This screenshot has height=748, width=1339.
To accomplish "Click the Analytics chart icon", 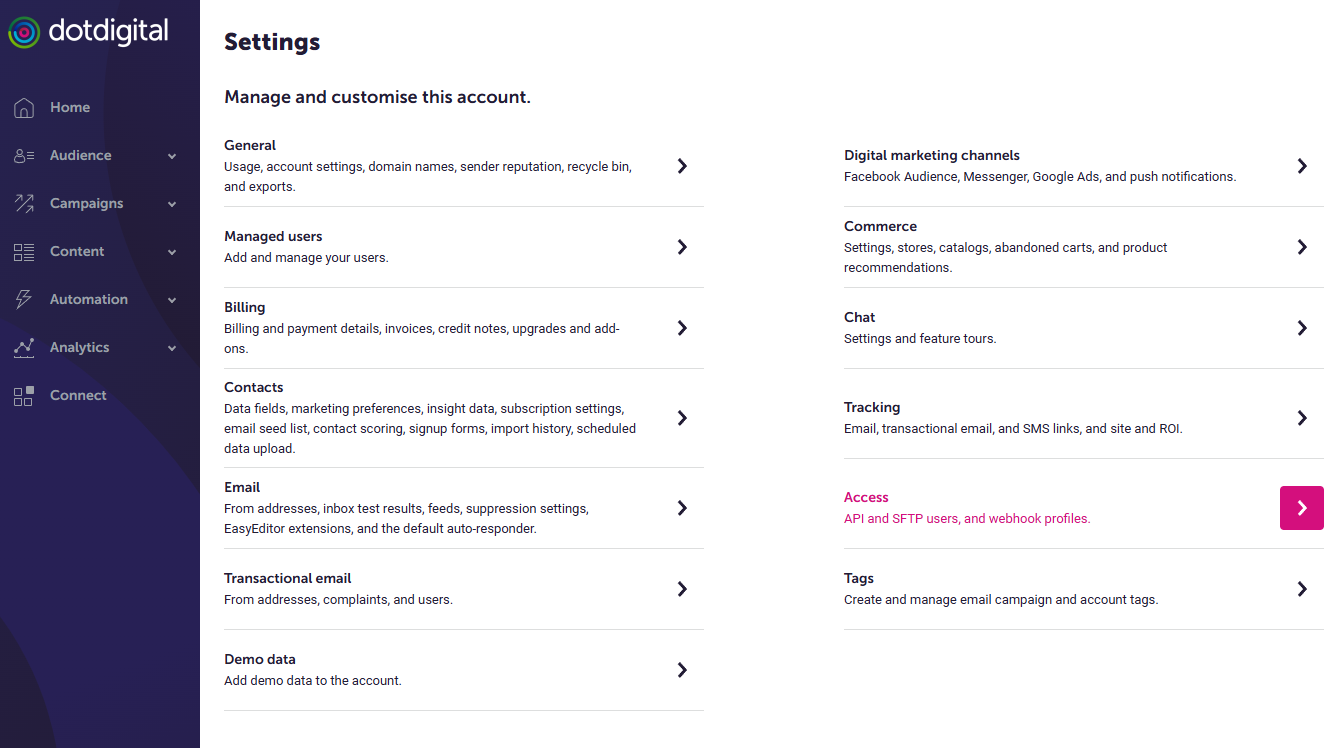I will coord(24,348).
